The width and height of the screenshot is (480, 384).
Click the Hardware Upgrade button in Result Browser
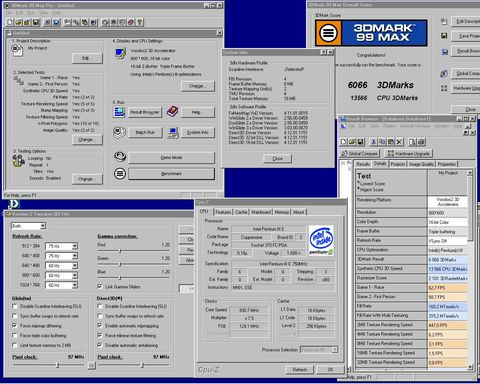click(x=408, y=153)
